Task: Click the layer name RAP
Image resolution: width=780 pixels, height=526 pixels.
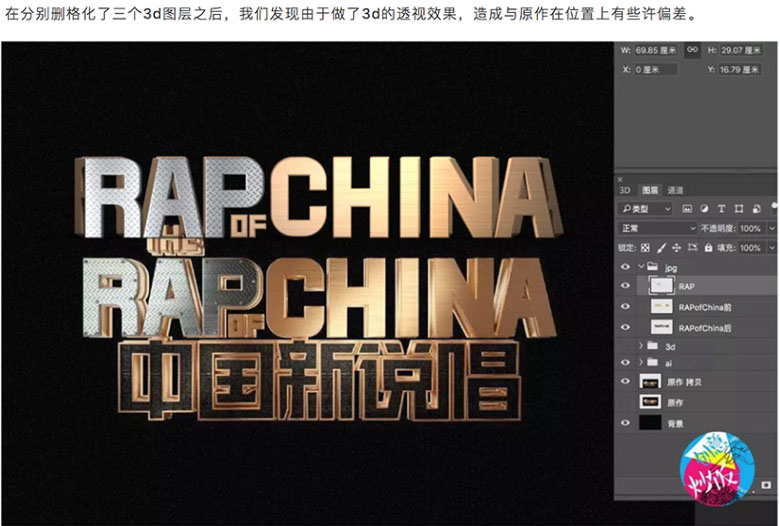Action: pos(686,286)
